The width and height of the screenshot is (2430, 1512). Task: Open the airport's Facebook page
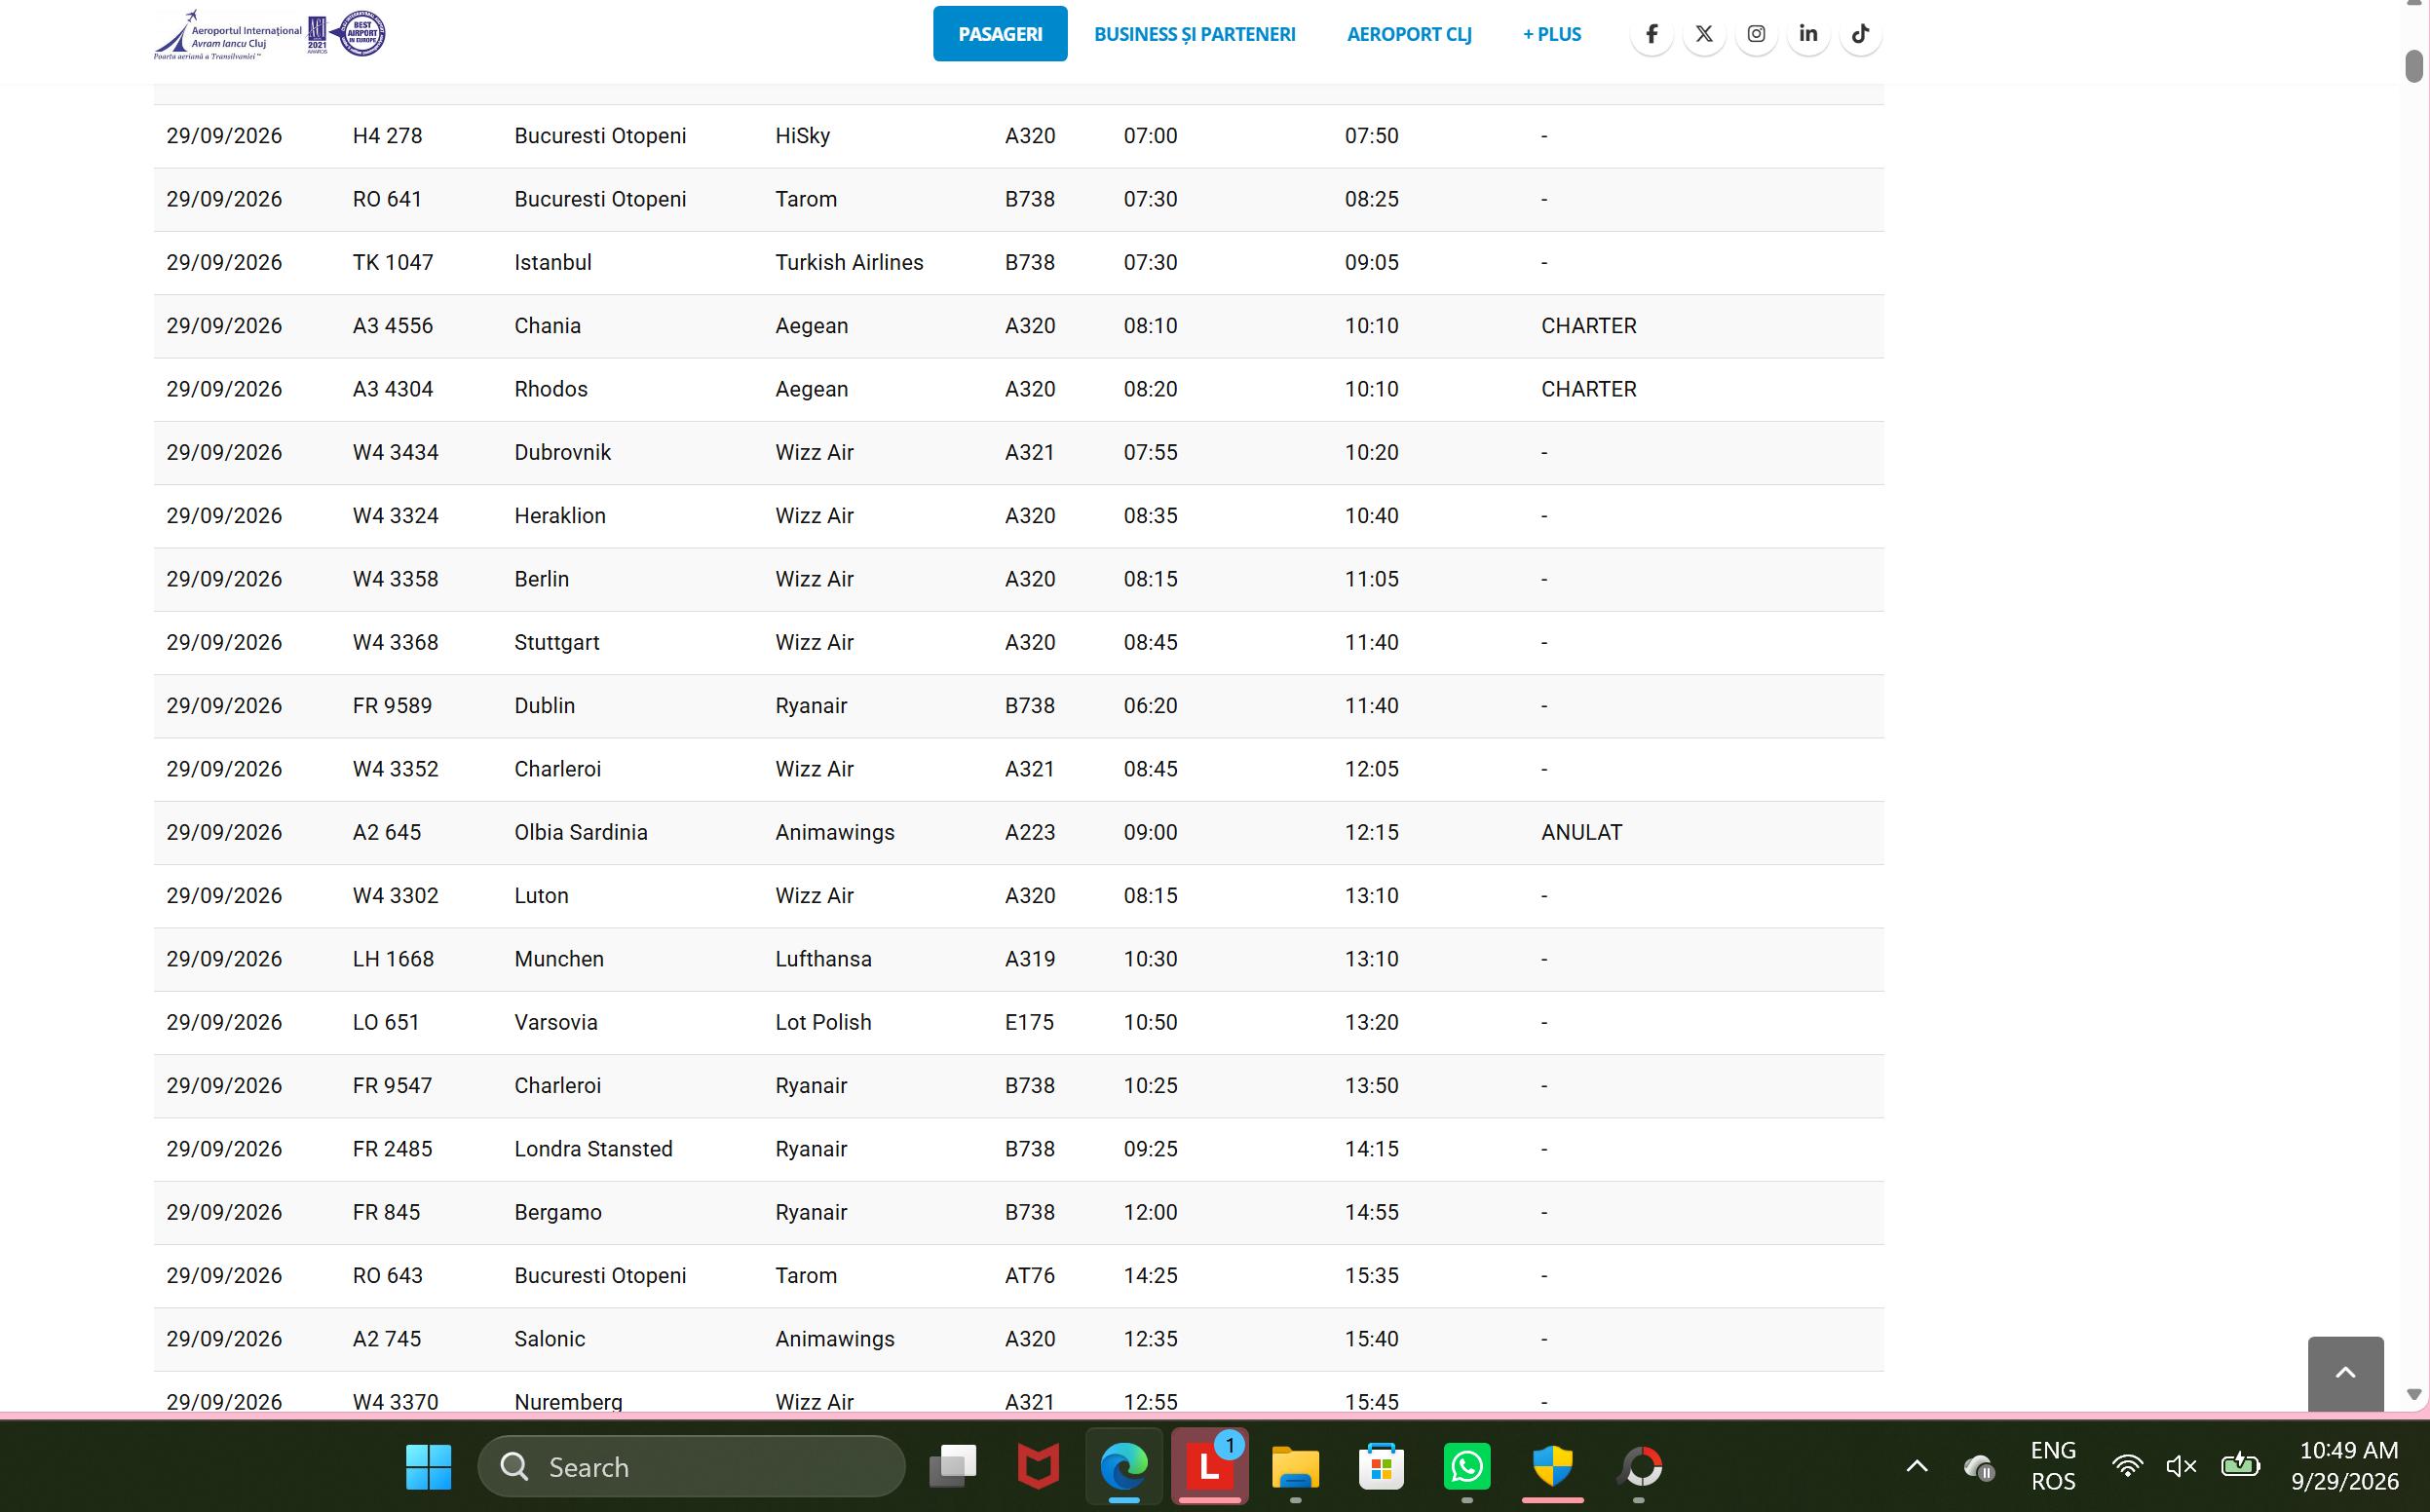1651,34
